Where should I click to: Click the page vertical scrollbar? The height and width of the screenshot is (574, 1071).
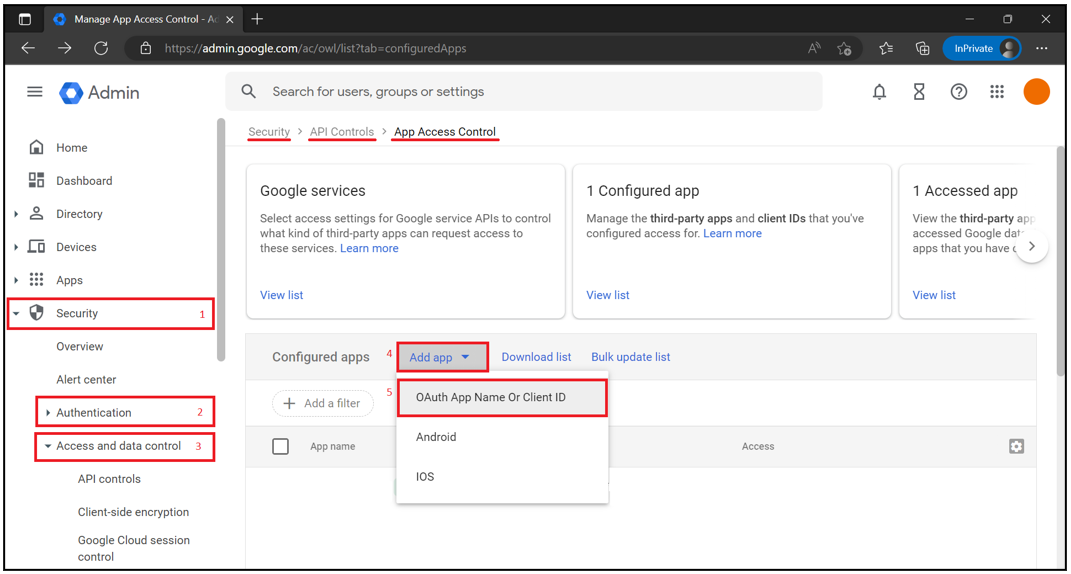click(1060, 260)
